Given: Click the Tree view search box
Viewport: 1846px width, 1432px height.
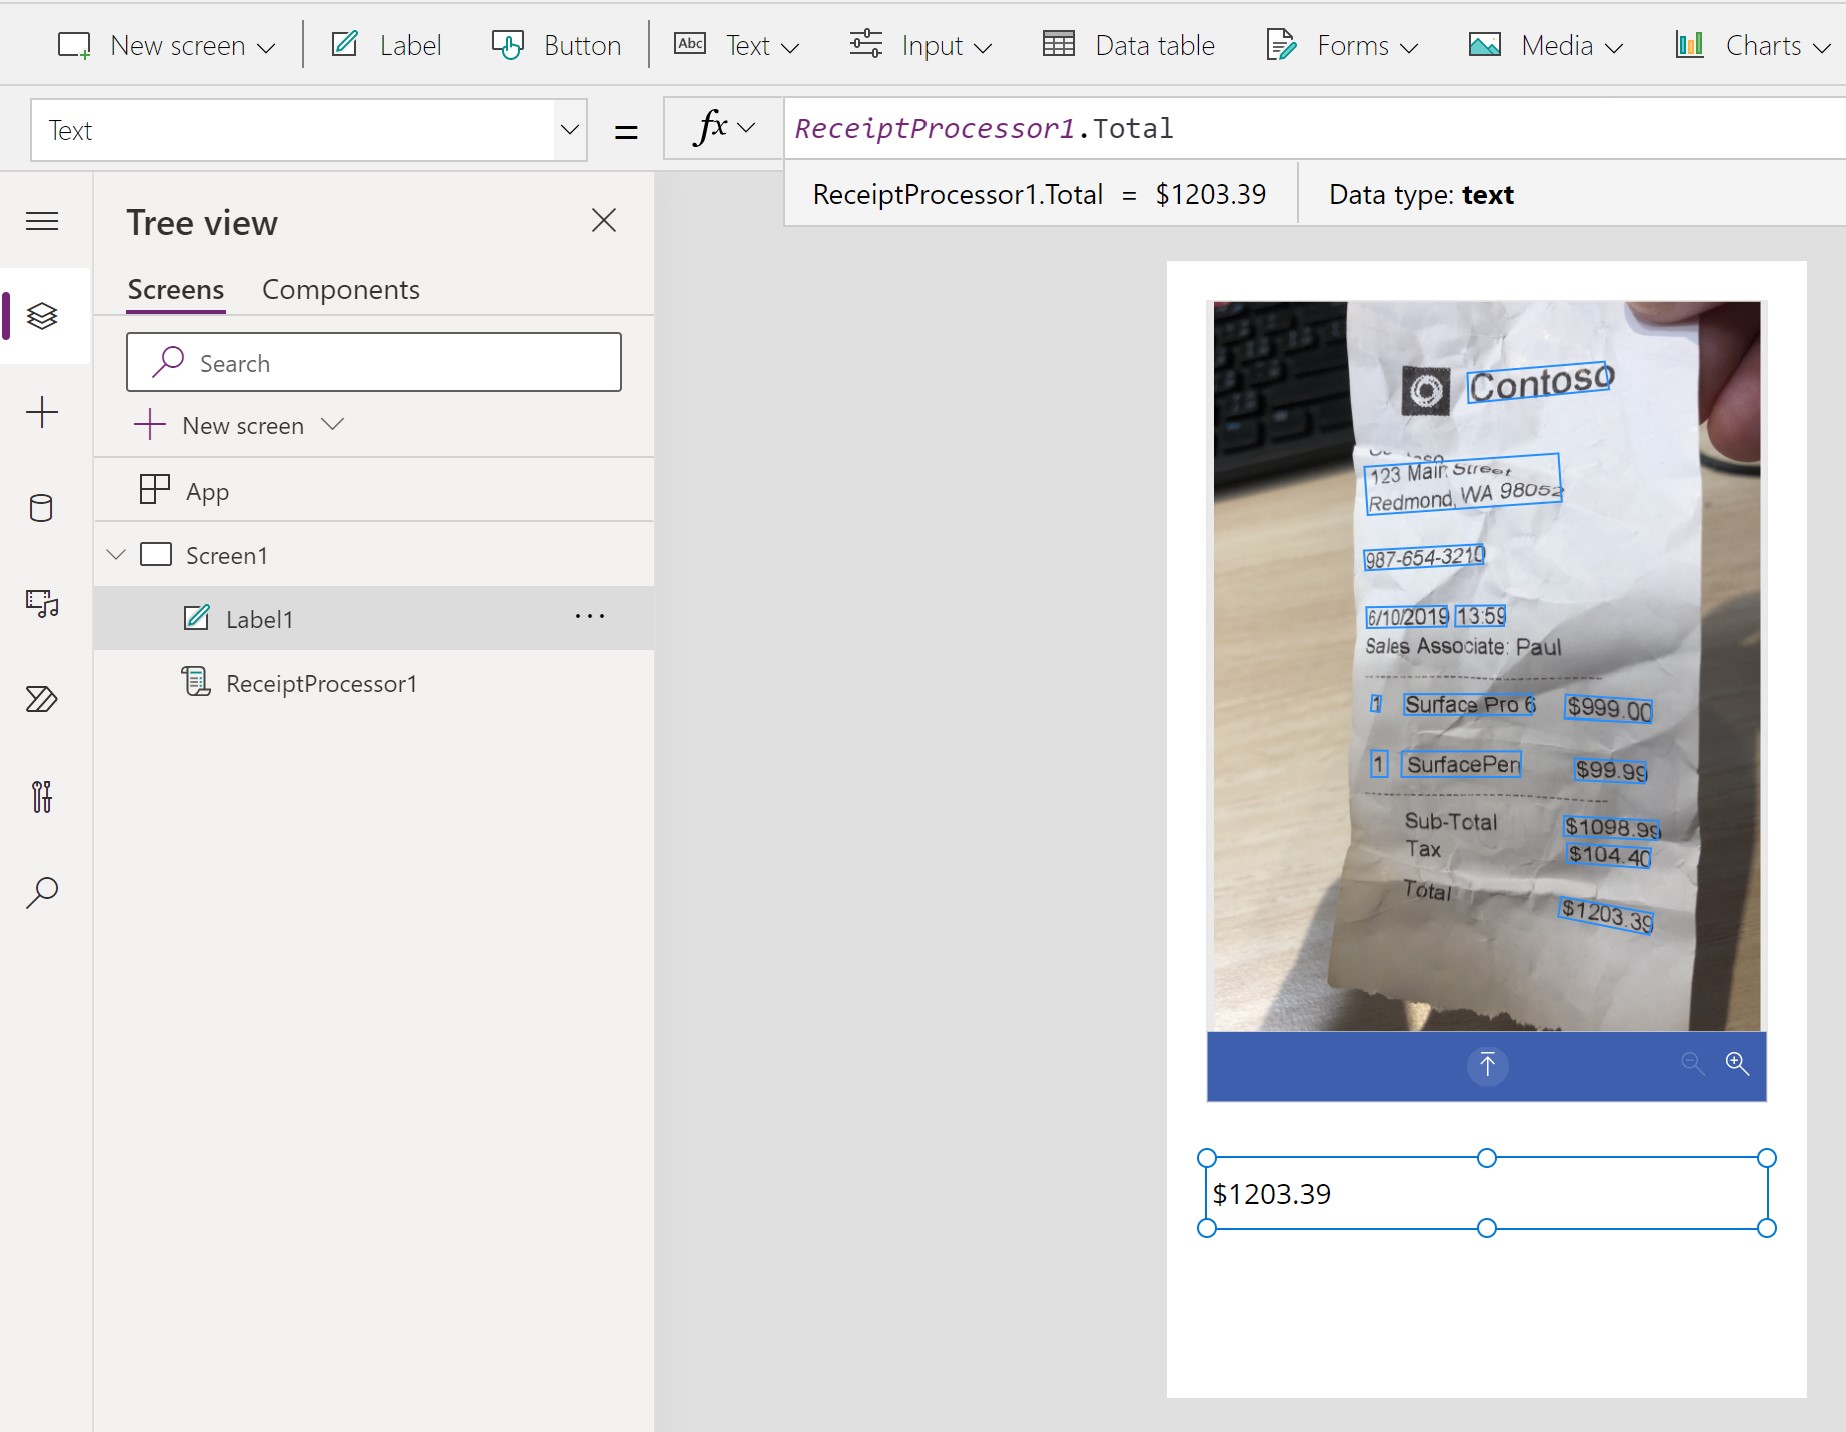Looking at the screenshot, I should pyautogui.click(x=374, y=362).
